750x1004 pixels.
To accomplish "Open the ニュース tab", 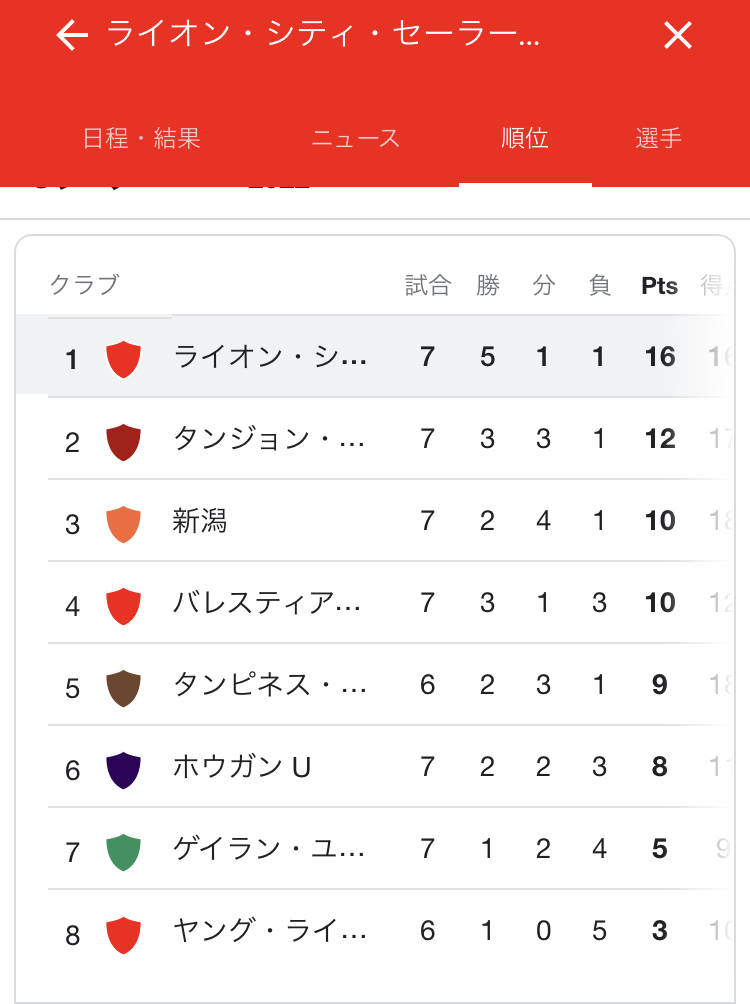I will click(355, 138).
